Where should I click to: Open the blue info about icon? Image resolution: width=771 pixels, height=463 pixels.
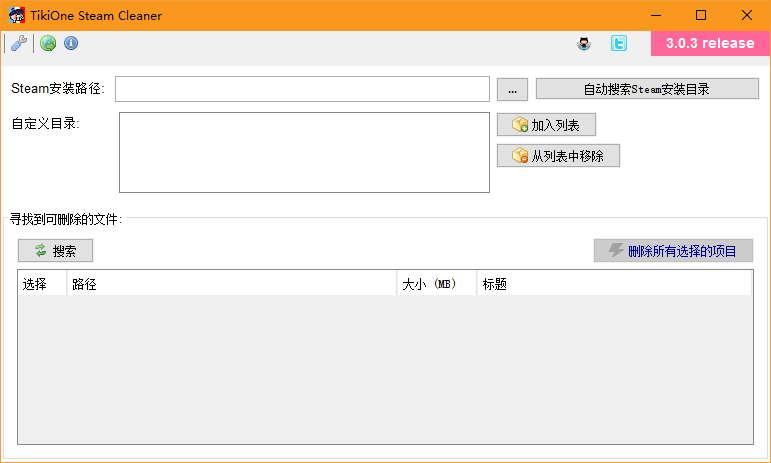coord(71,43)
